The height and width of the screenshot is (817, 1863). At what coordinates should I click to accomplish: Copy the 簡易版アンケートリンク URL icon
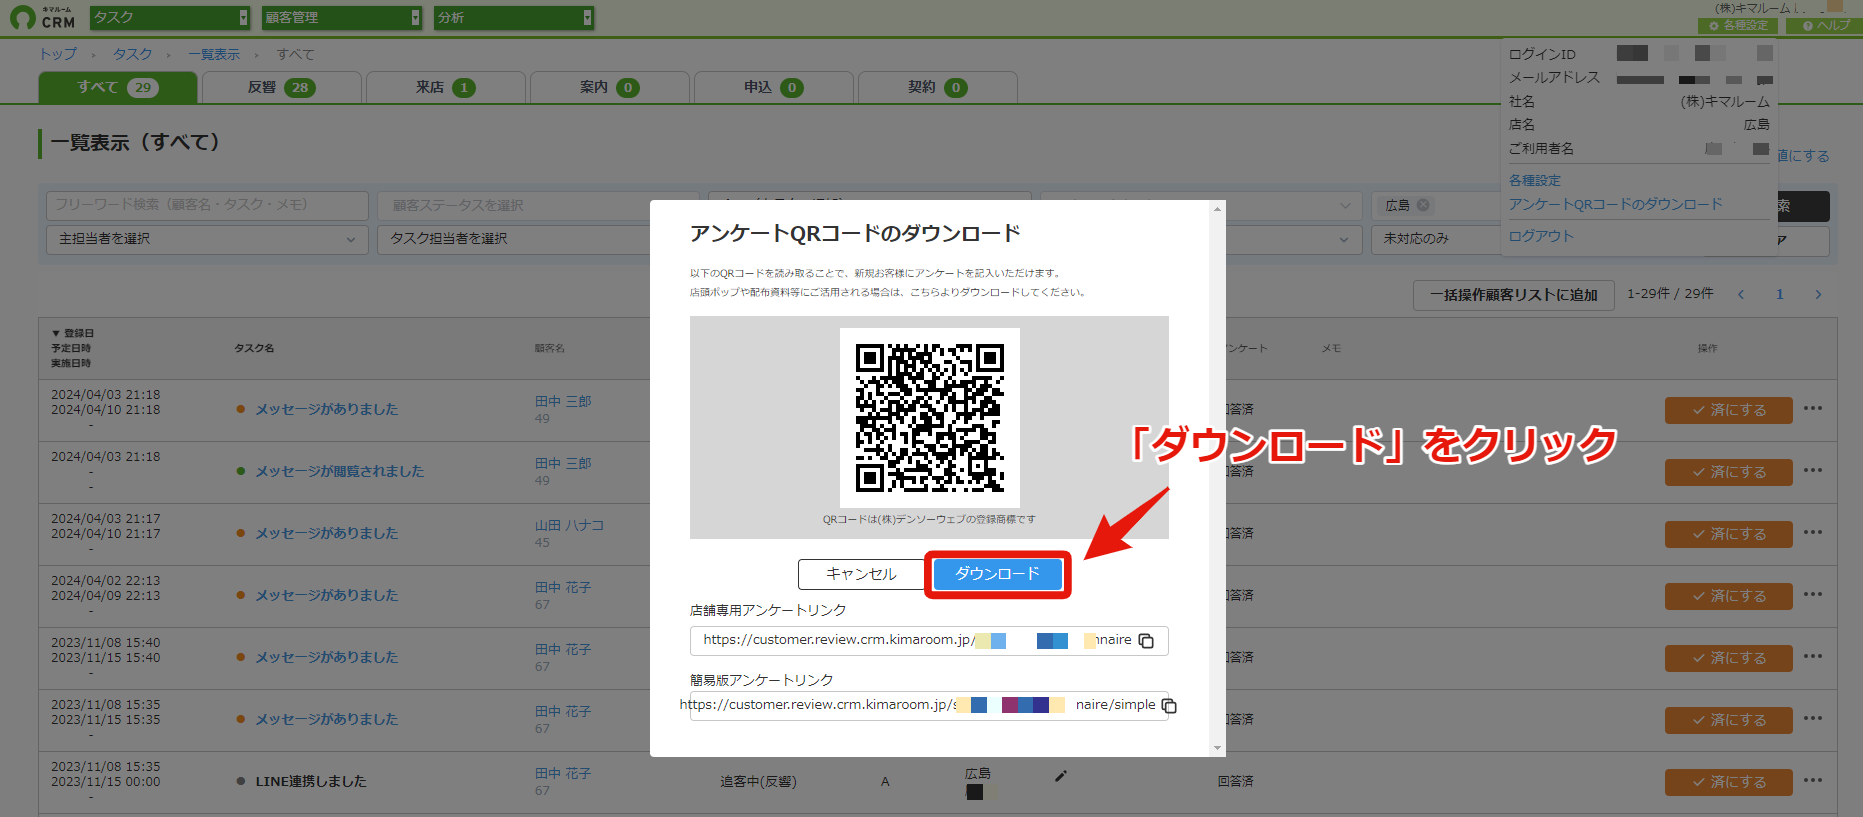pos(1169,706)
